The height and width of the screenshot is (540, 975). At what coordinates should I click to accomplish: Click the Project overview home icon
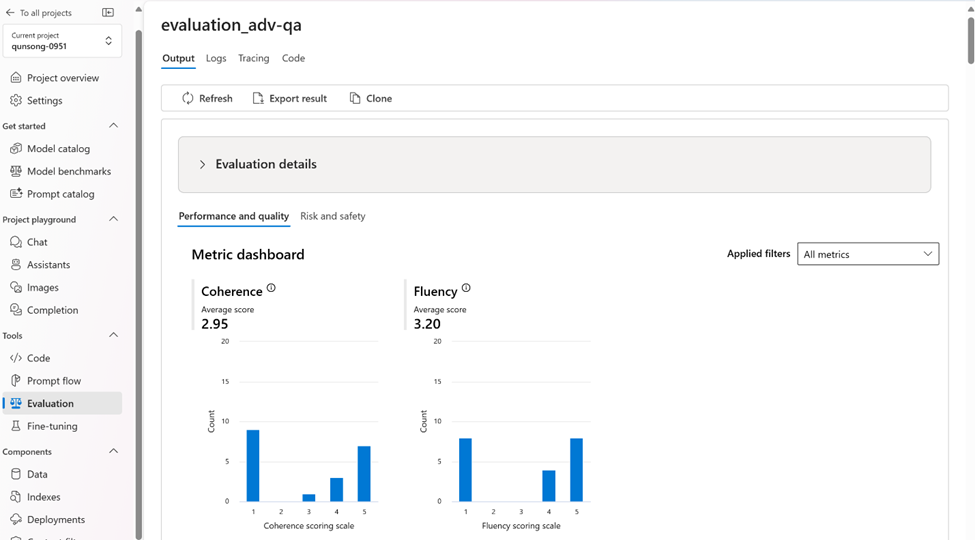point(16,78)
